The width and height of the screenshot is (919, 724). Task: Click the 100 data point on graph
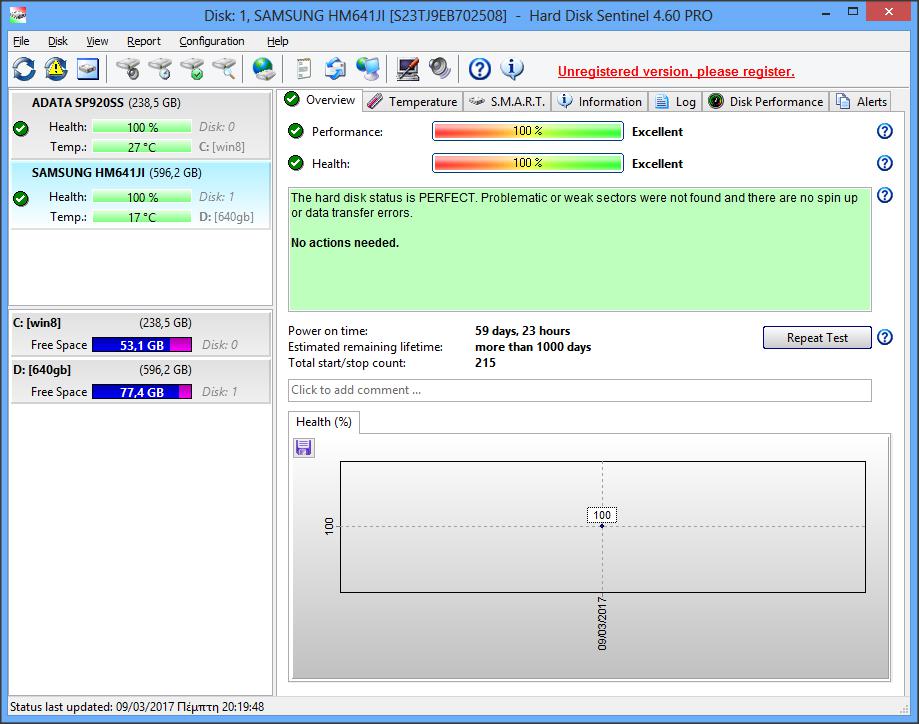tap(602, 526)
